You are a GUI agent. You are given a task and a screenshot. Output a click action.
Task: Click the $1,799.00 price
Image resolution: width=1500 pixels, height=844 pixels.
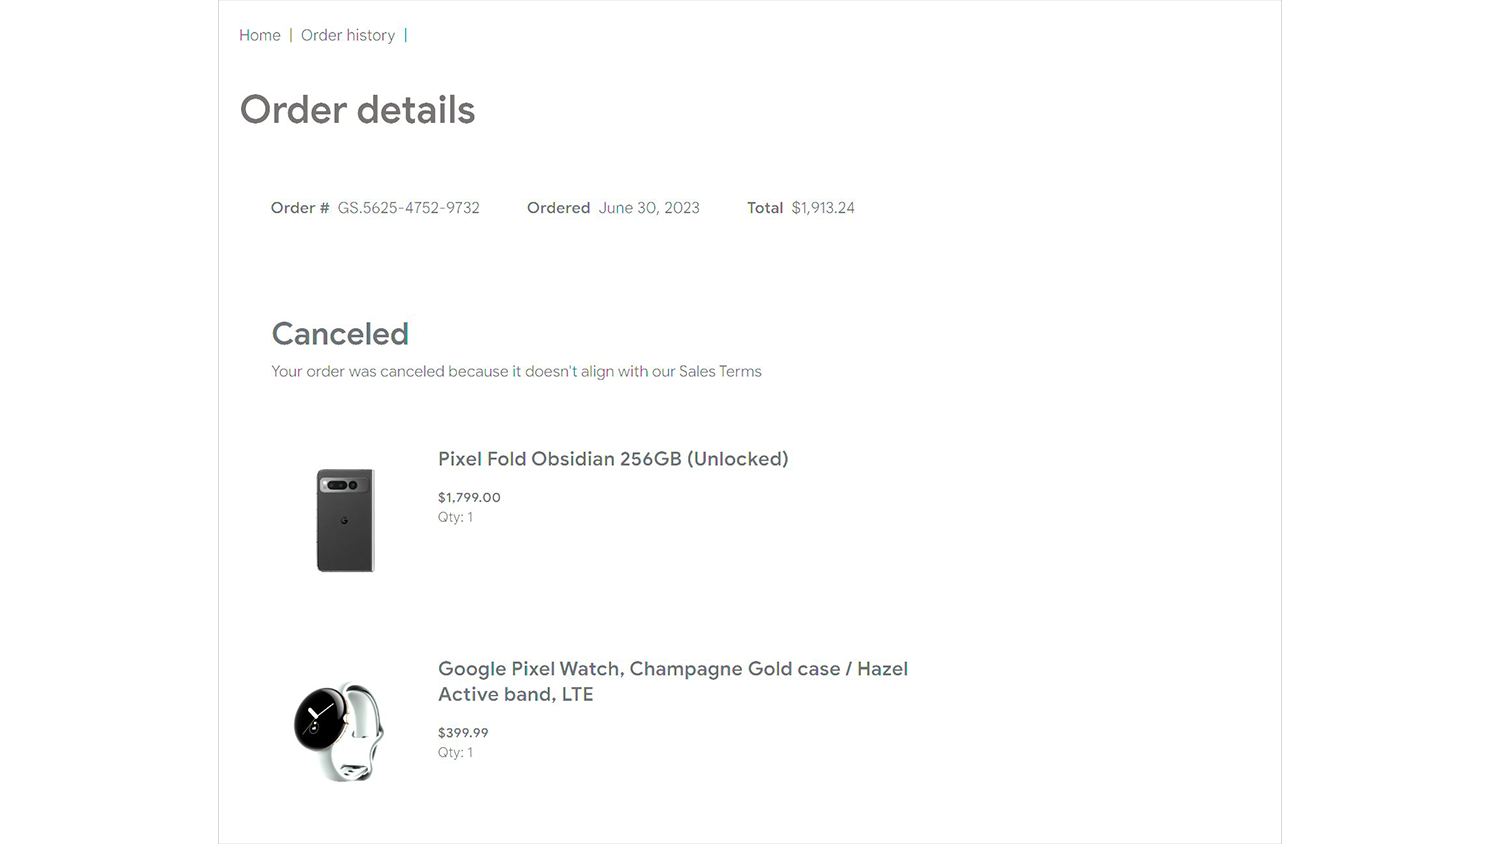(469, 497)
